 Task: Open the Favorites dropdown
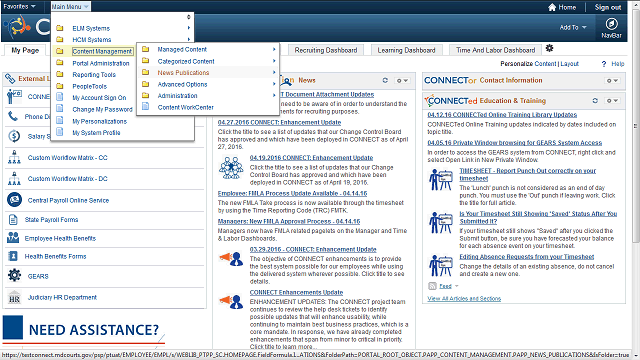pyautogui.click(x=19, y=7)
